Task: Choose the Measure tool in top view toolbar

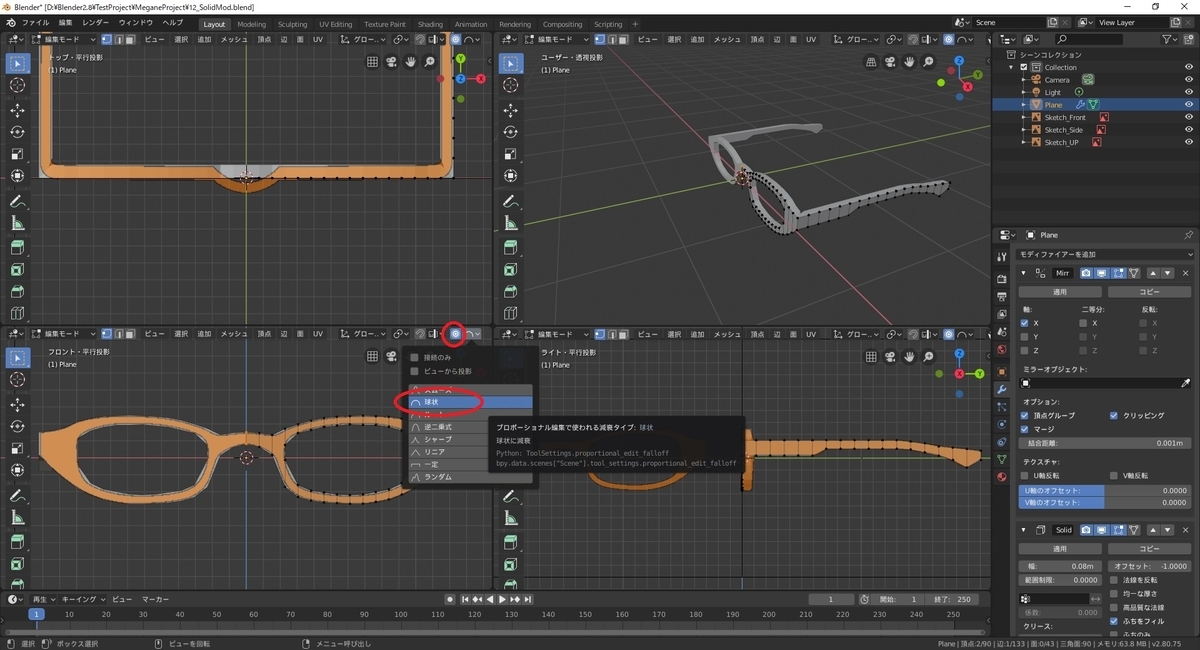Action: tap(17, 223)
